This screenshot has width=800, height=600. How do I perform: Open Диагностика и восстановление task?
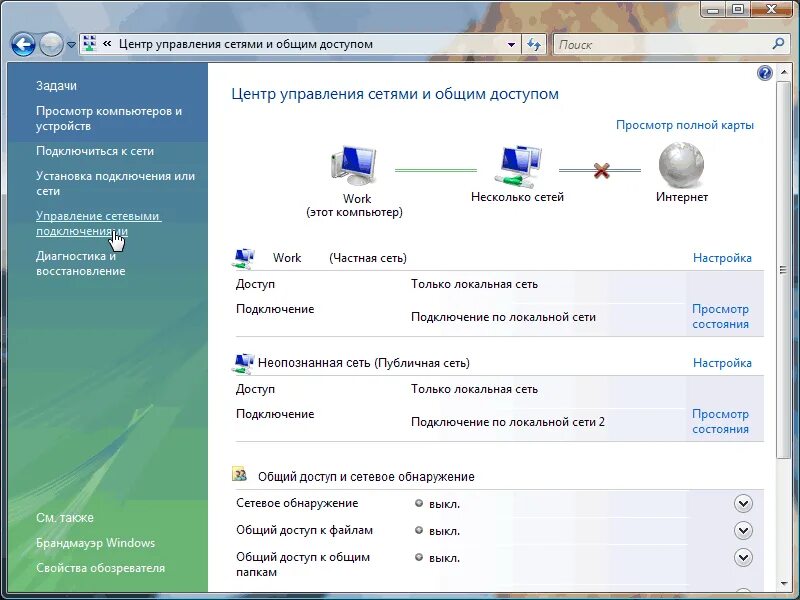click(x=81, y=263)
